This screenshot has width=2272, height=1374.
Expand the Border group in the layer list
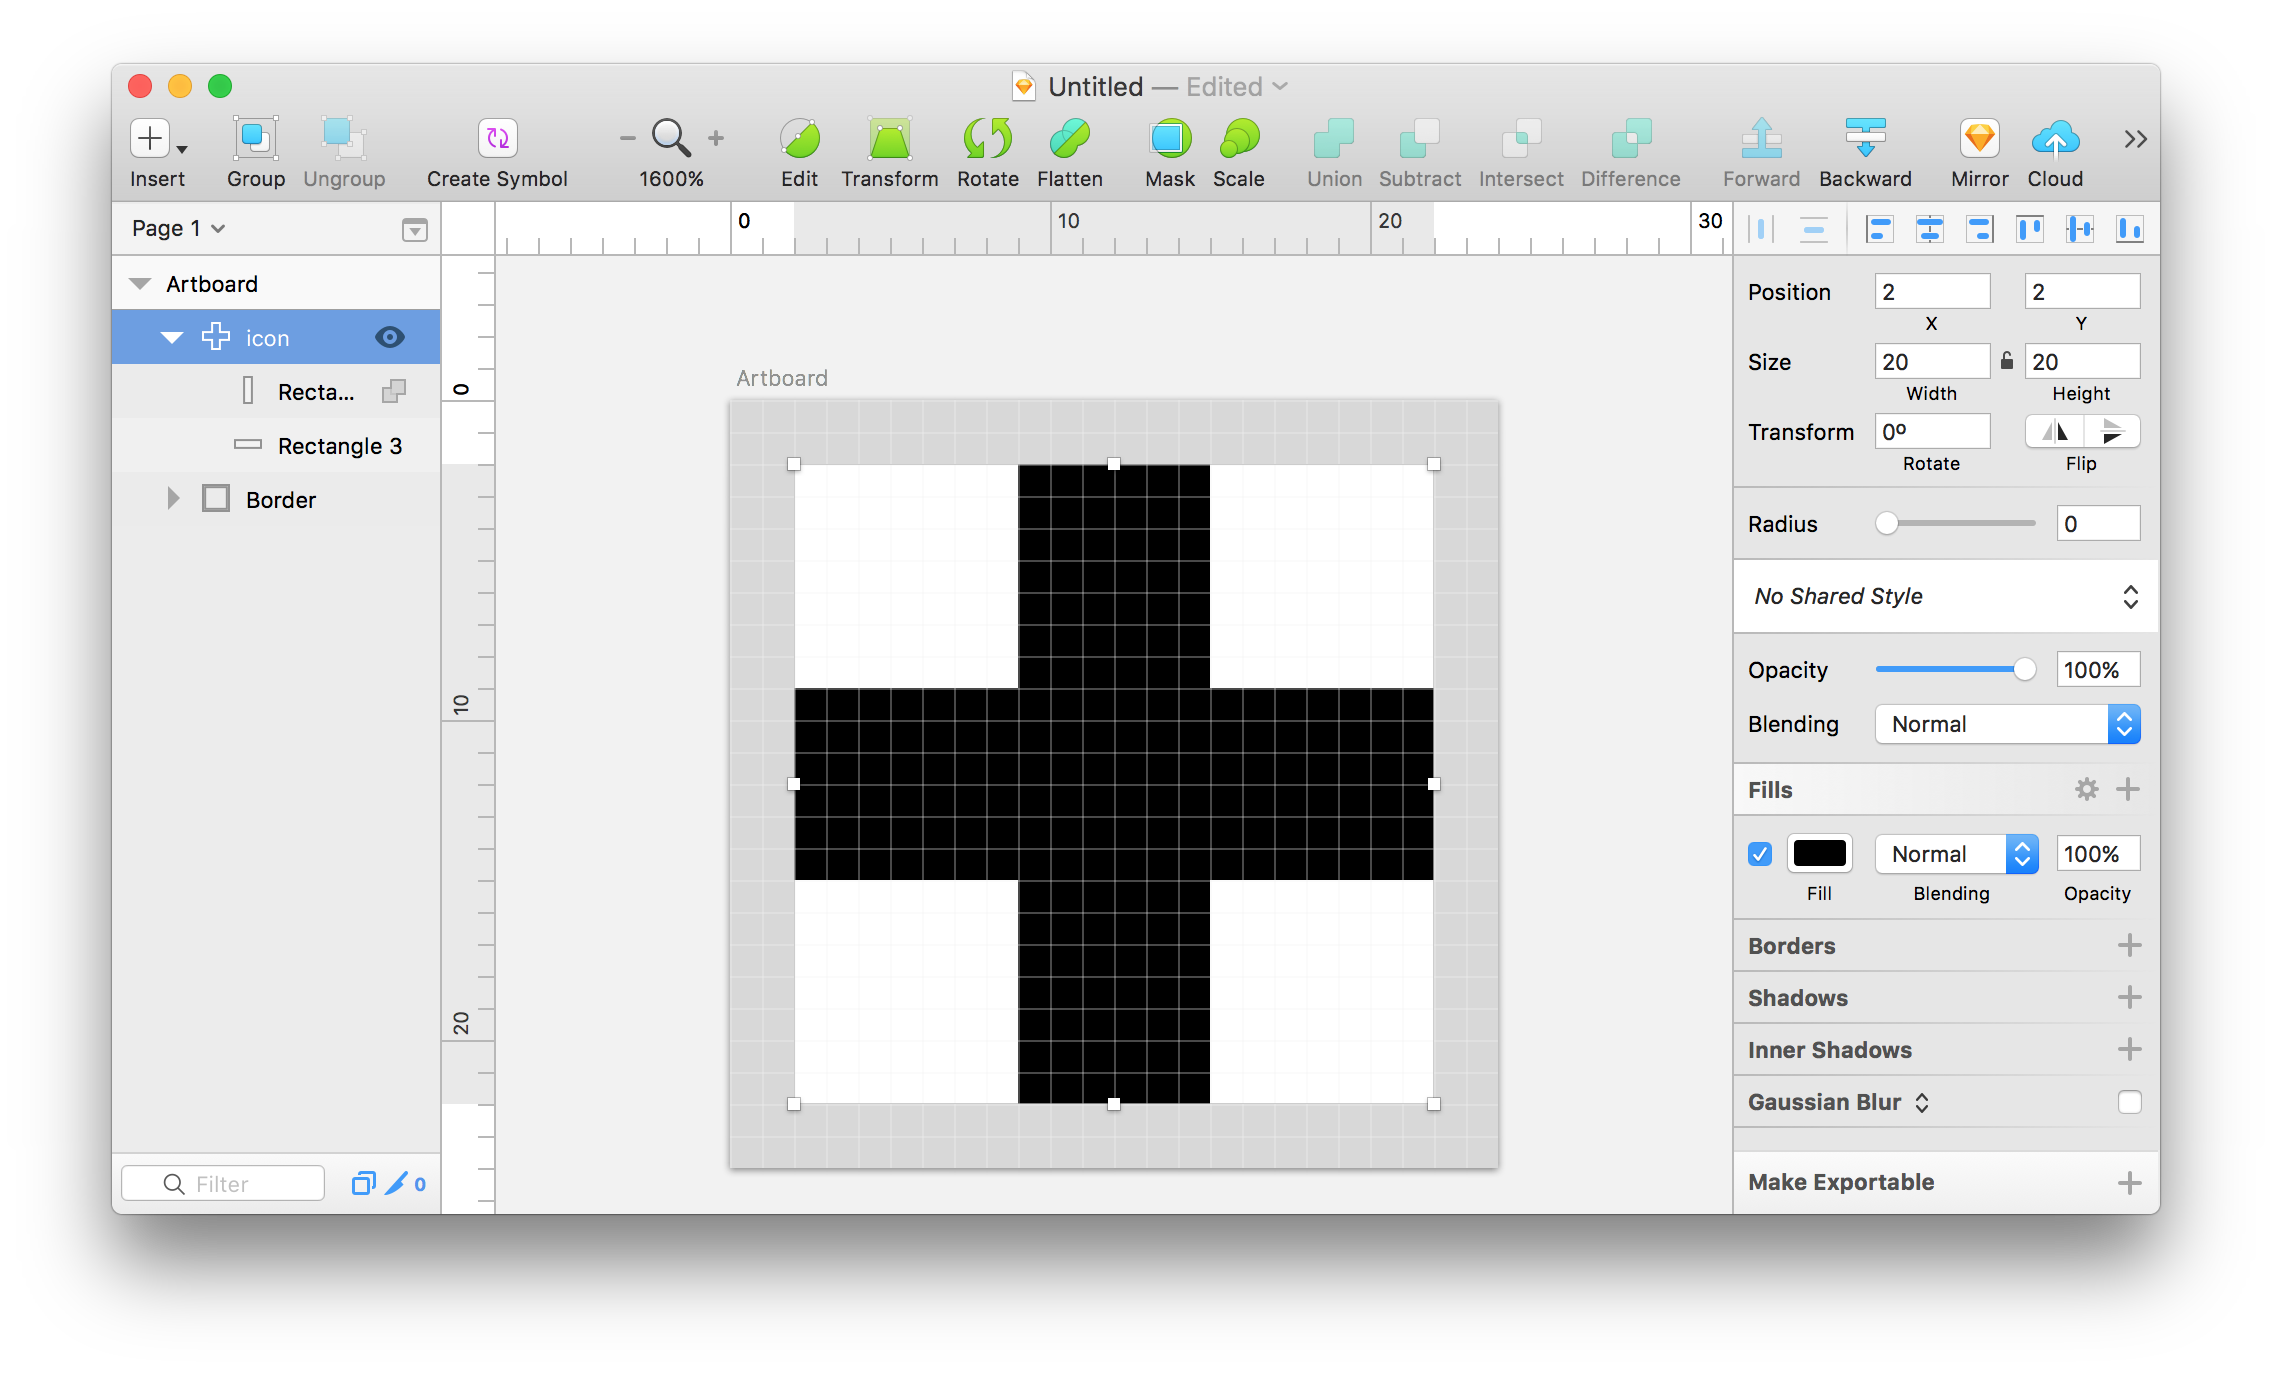172,498
